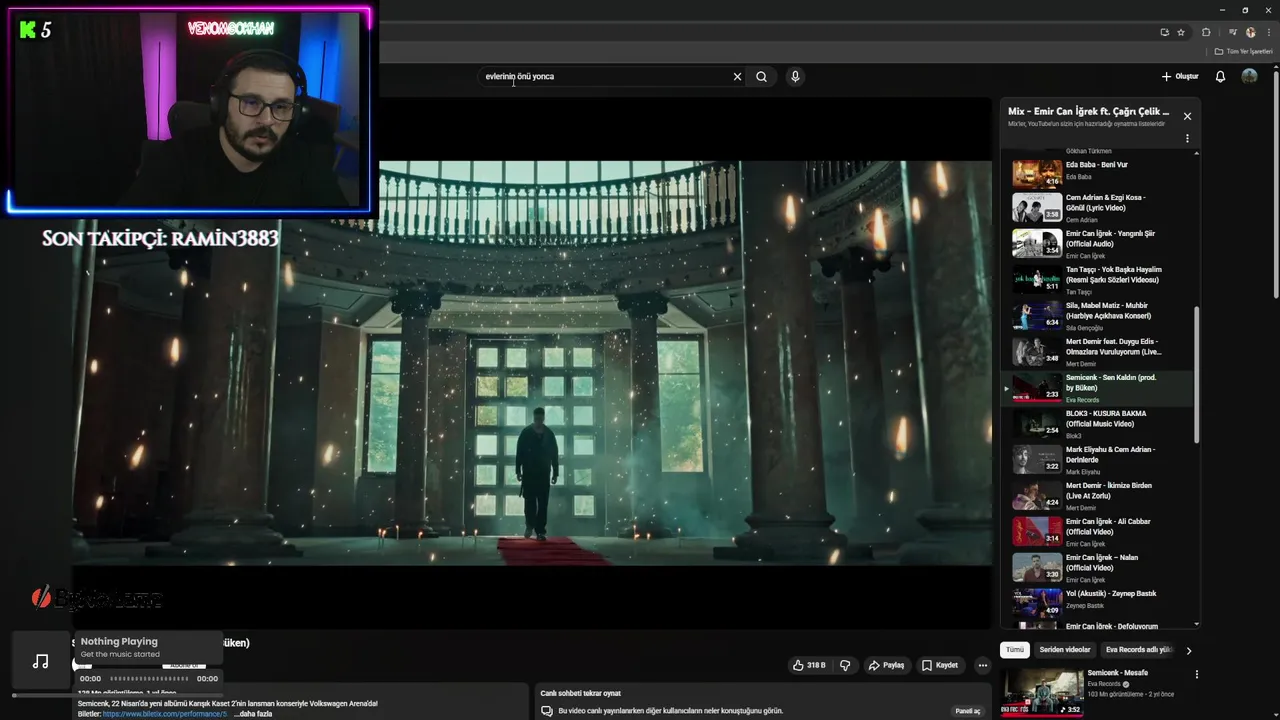Image resolution: width=1280 pixels, height=720 pixels.
Task: Play Tan Taşçı - Yok Başka Hayalim
Action: pyautogui.click(x=1098, y=279)
